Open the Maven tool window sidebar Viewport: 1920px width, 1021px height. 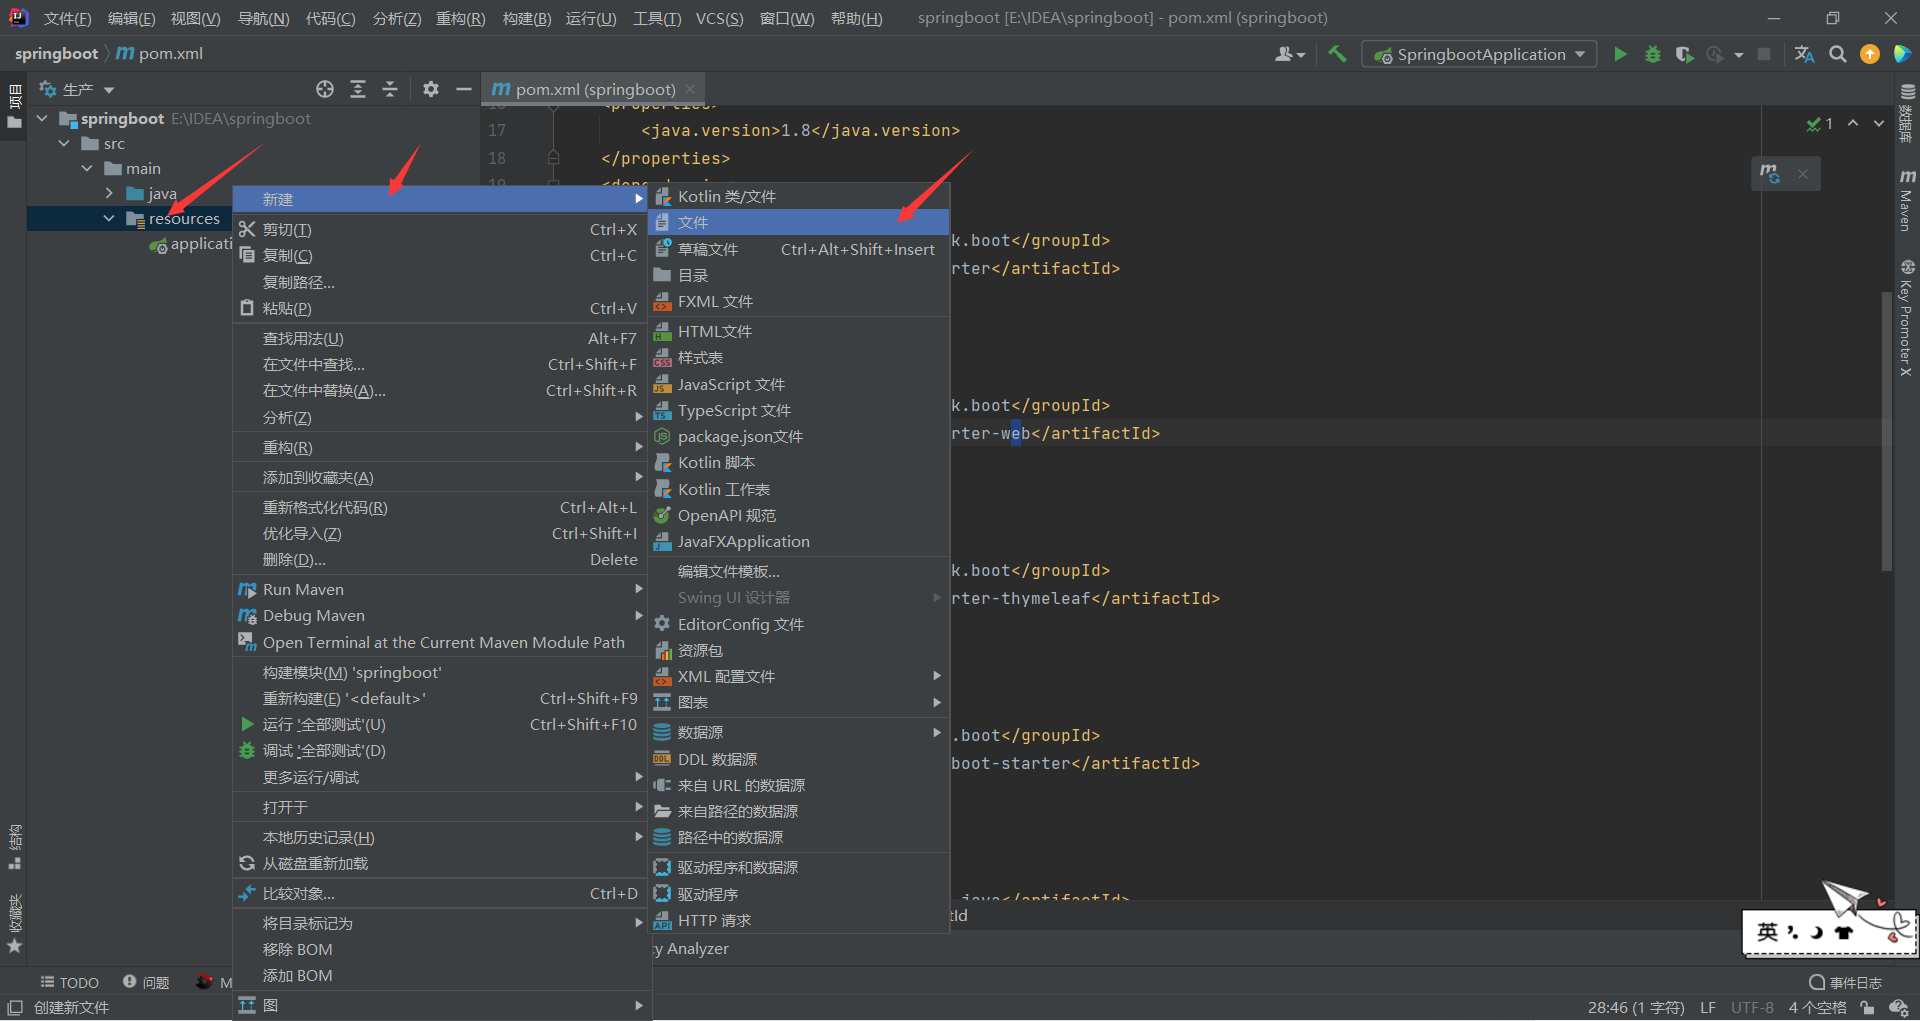[1907, 200]
